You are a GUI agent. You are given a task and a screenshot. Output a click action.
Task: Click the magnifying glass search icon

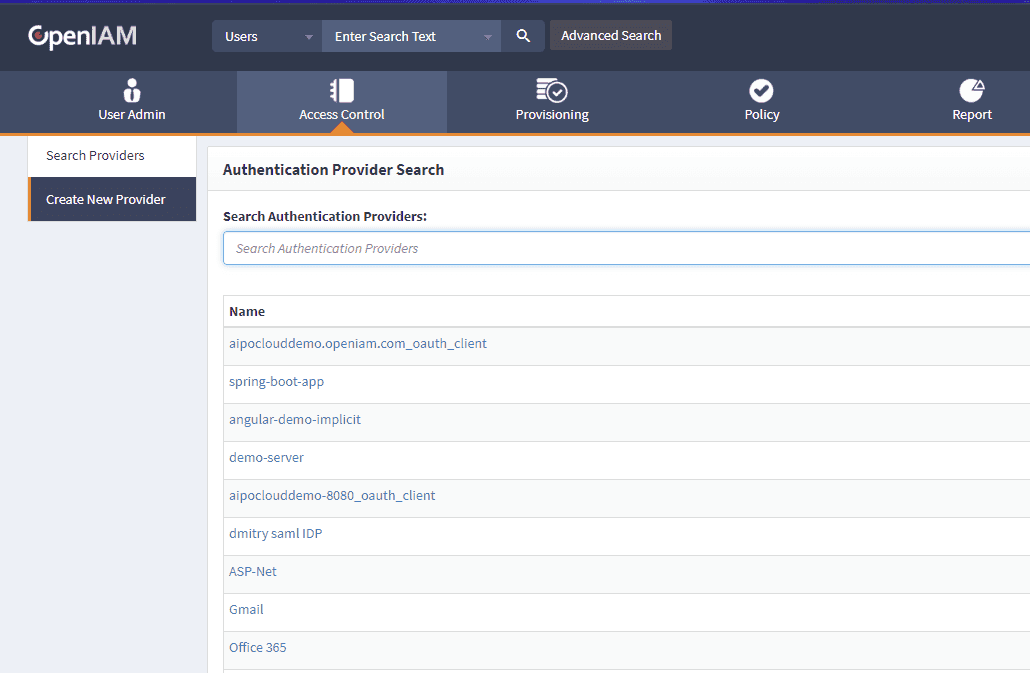[x=523, y=36]
